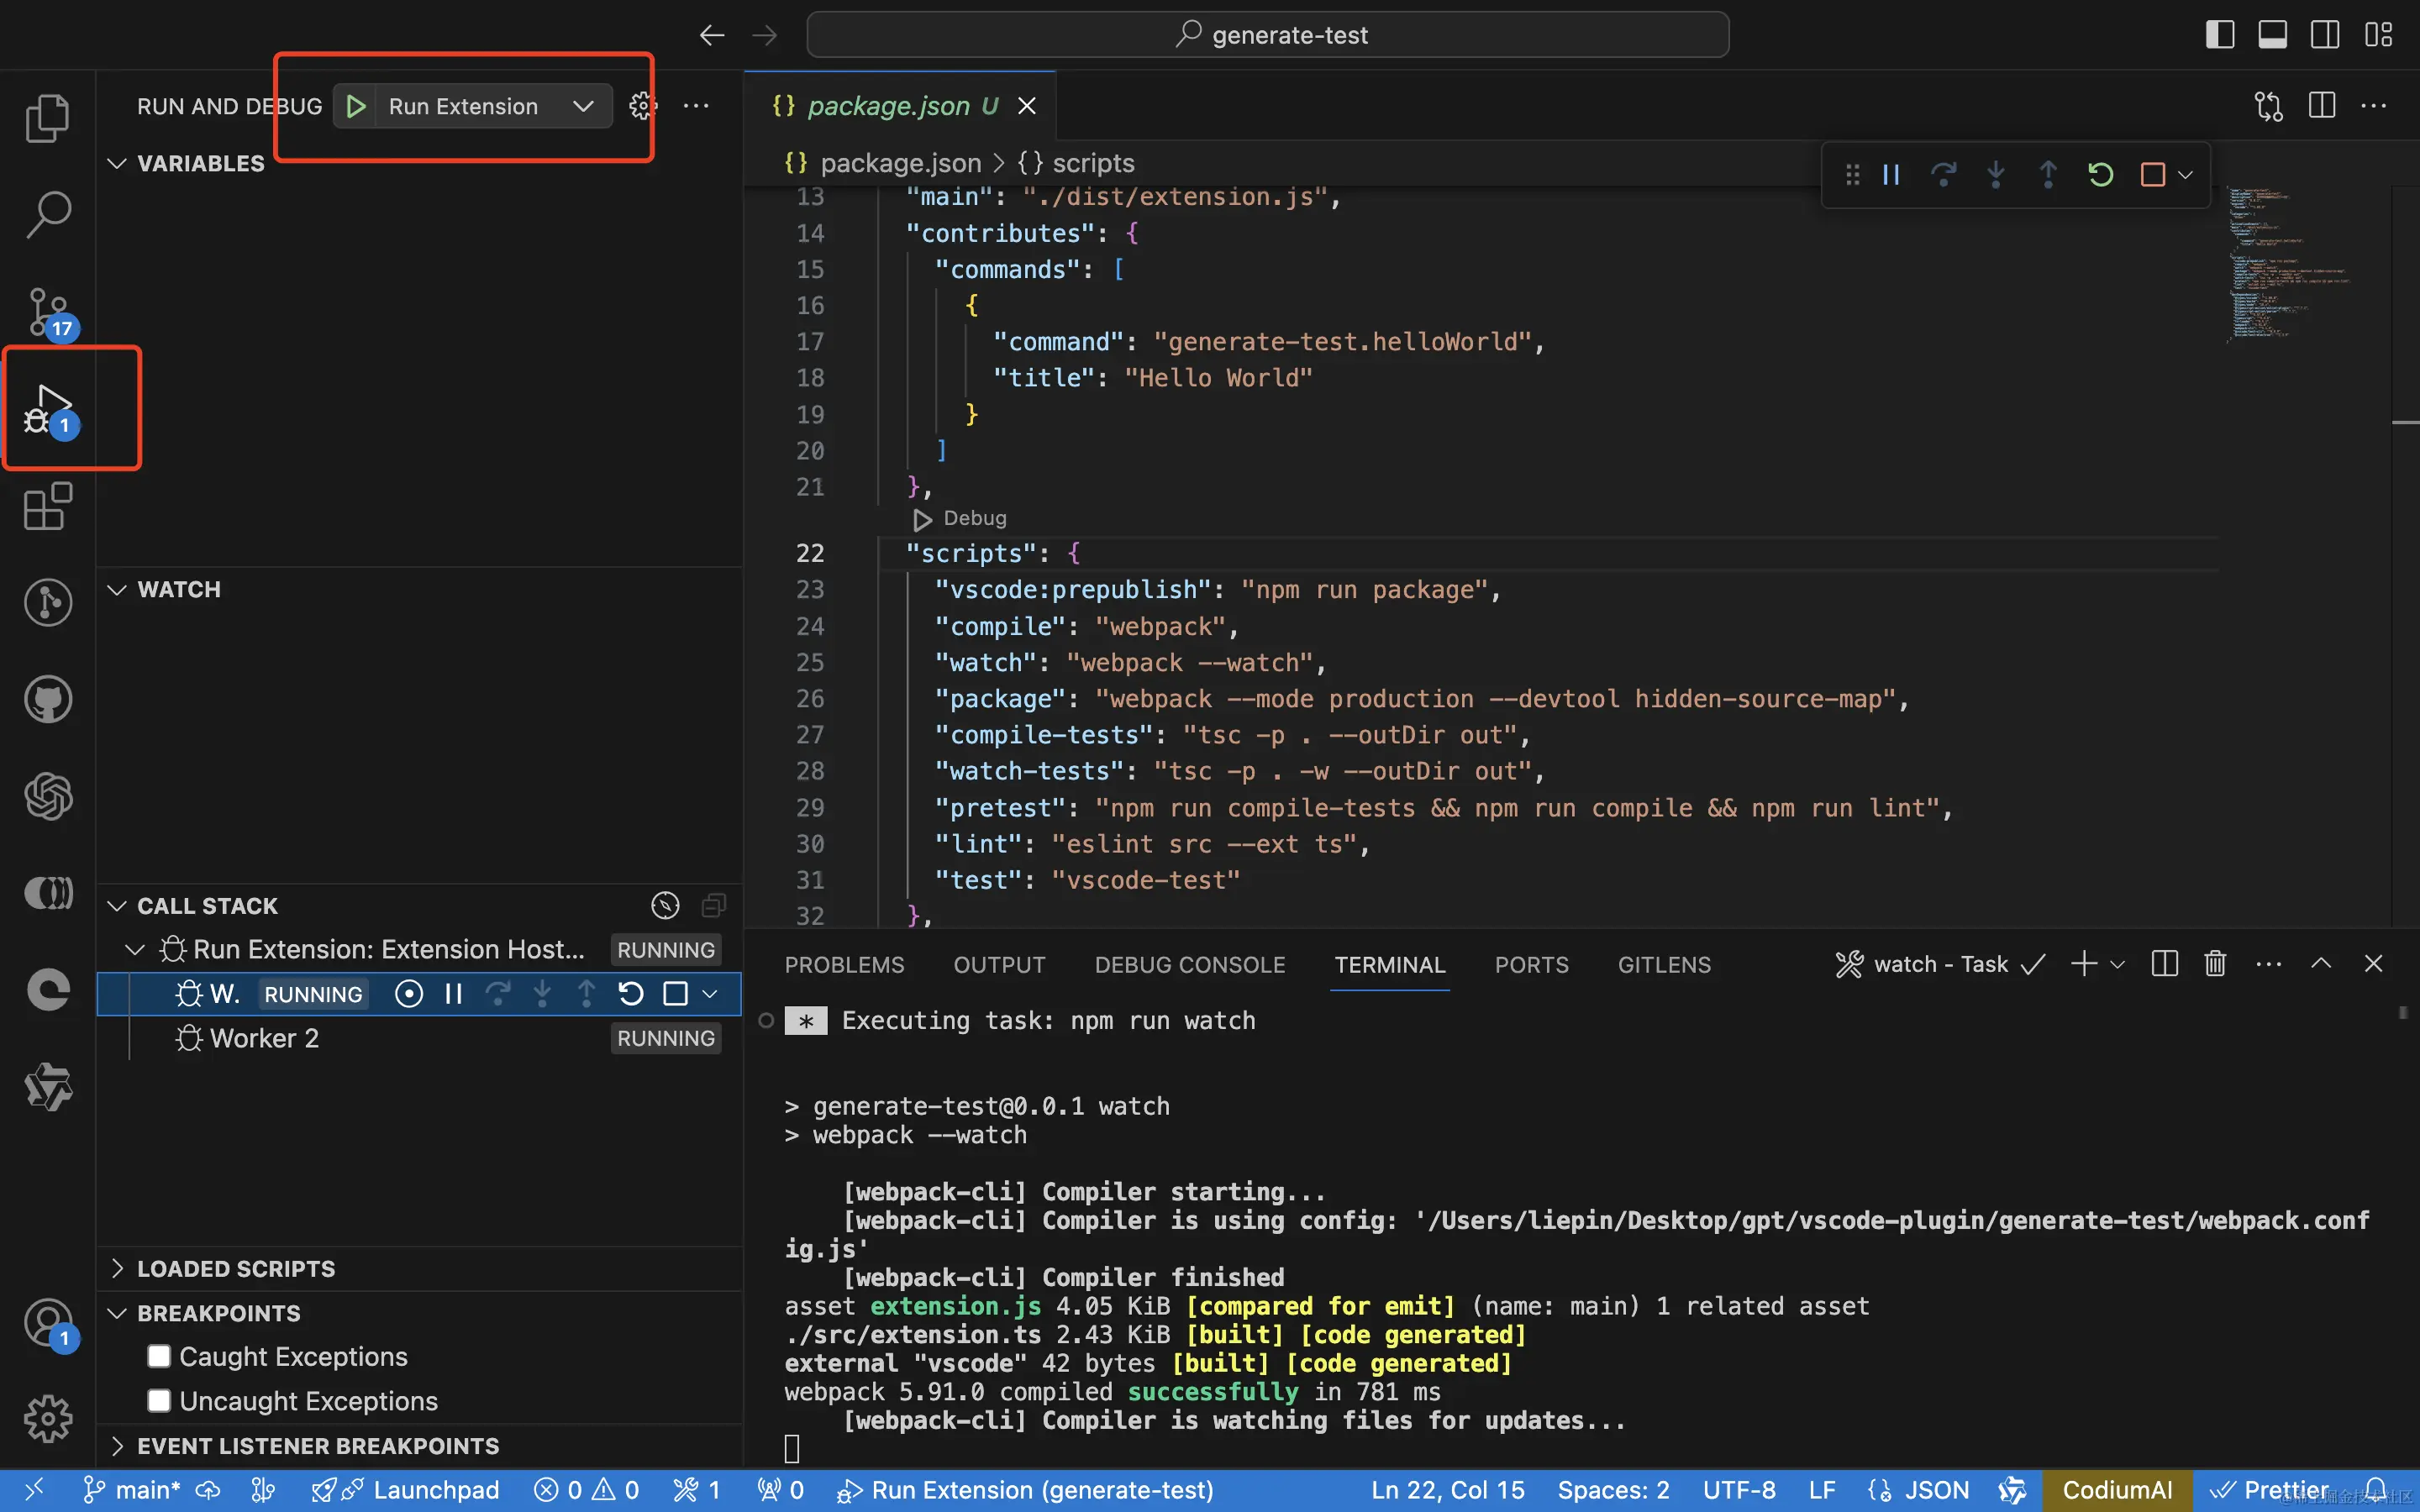The width and height of the screenshot is (2420, 1512).
Task: Open Source Control view with 17 badge
Action: coord(47,312)
